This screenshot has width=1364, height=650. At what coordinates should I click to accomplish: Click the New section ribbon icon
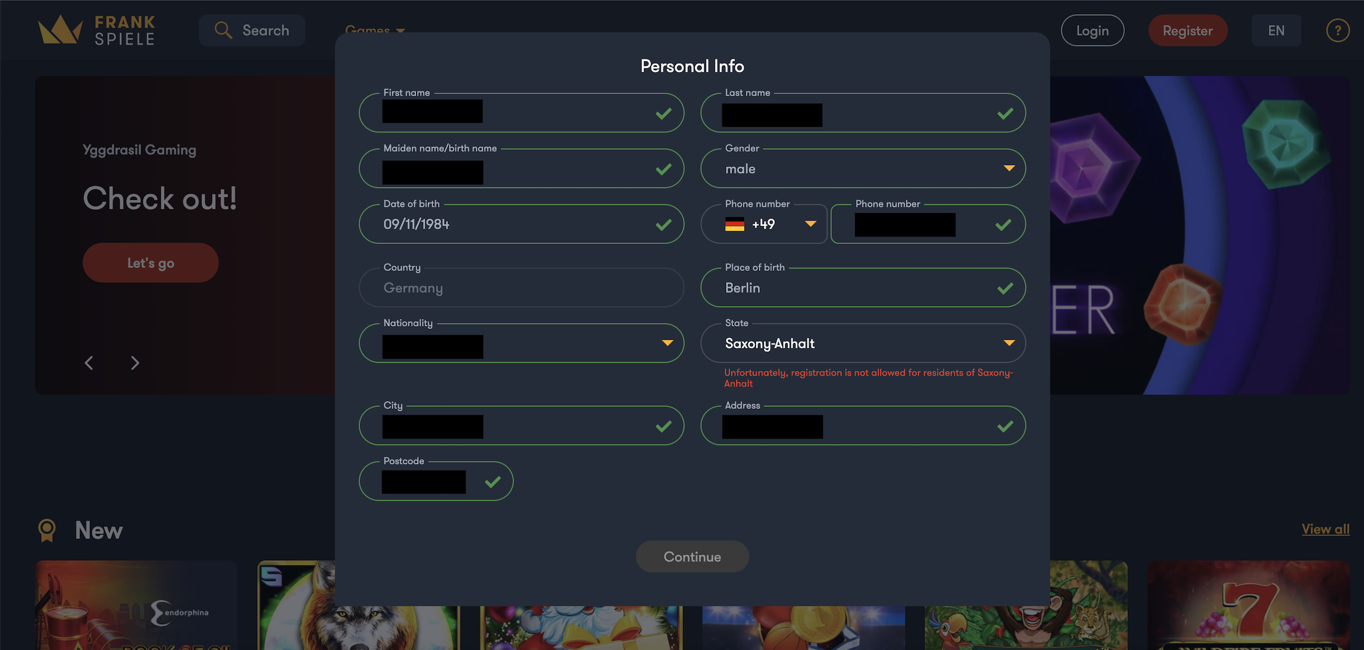(x=47, y=530)
